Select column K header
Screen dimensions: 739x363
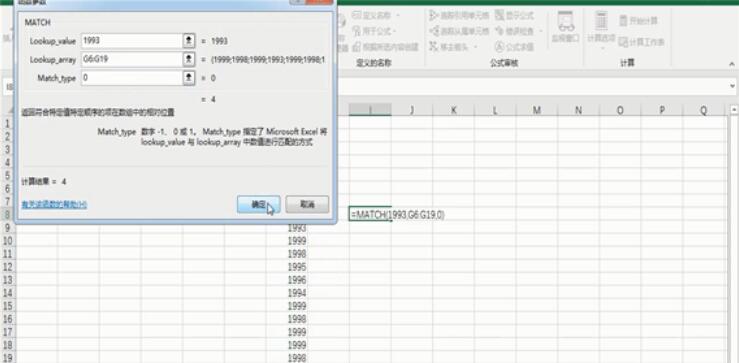point(453,110)
